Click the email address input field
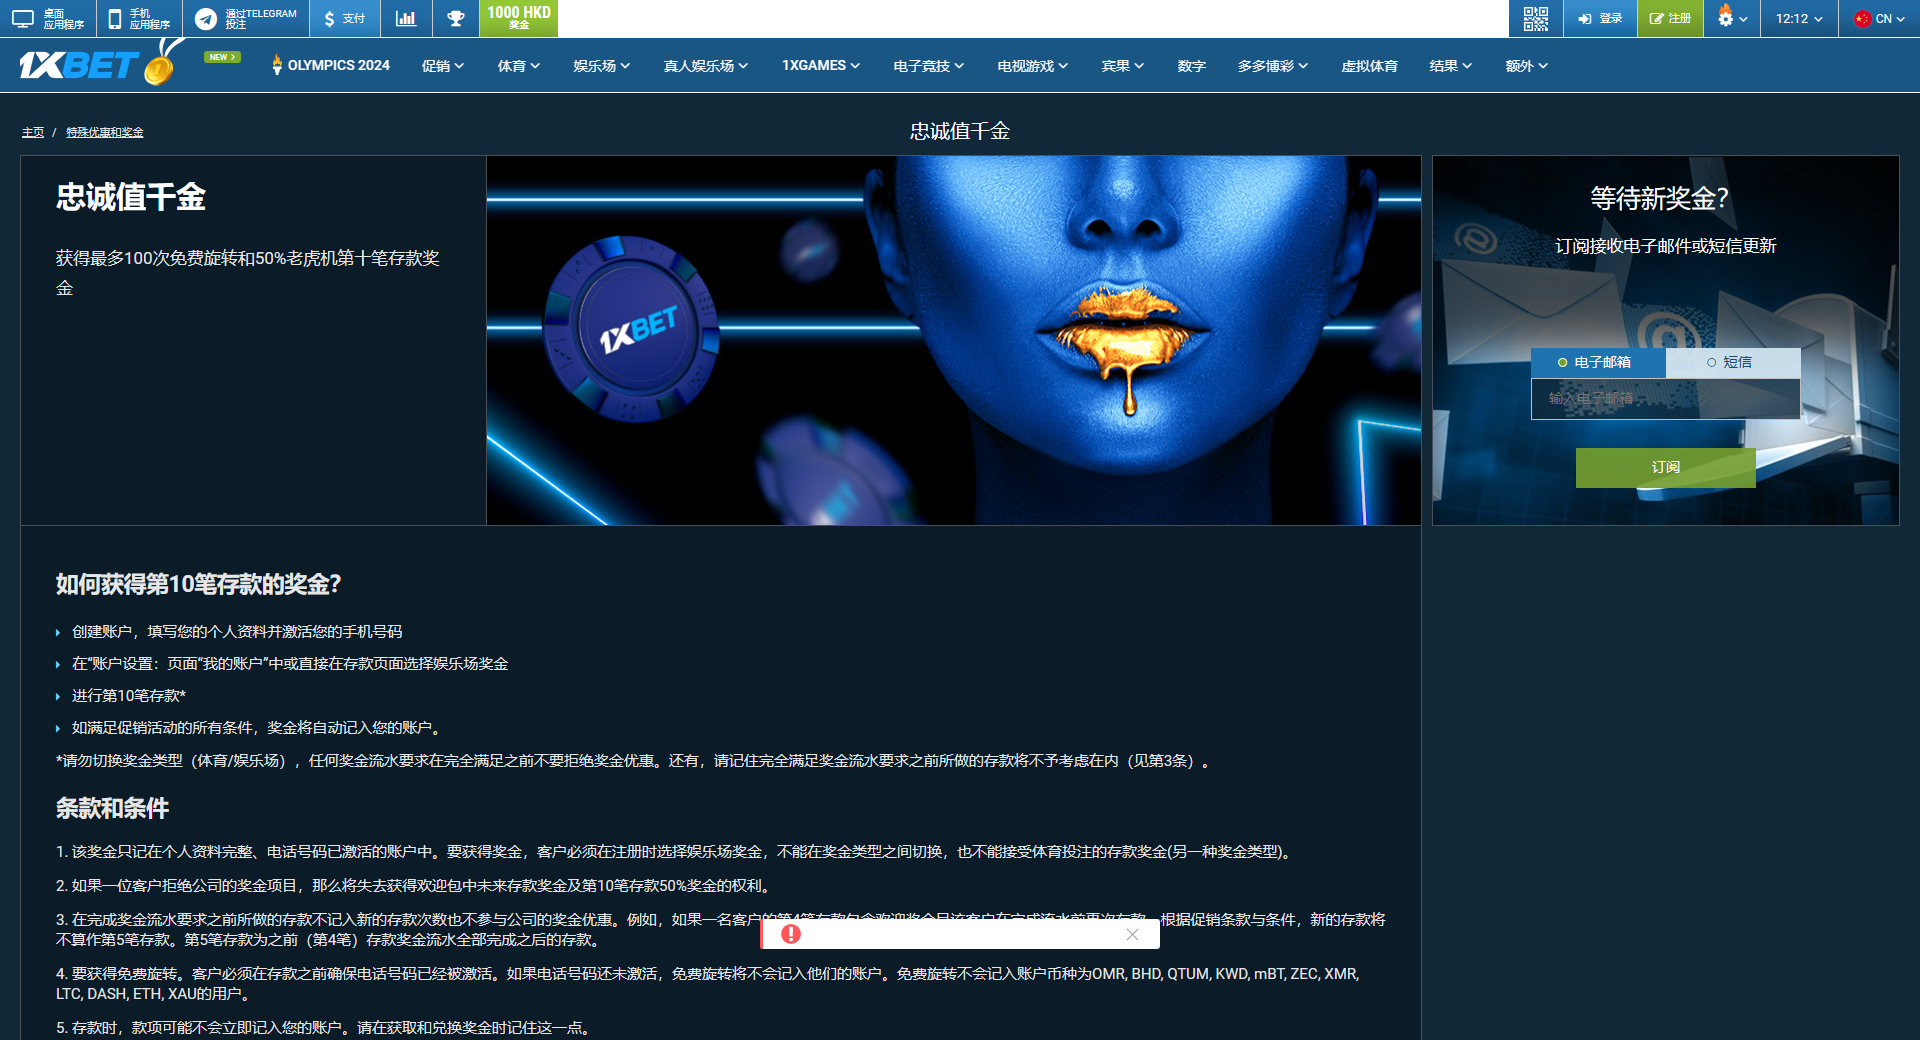 (x=1665, y=398)
